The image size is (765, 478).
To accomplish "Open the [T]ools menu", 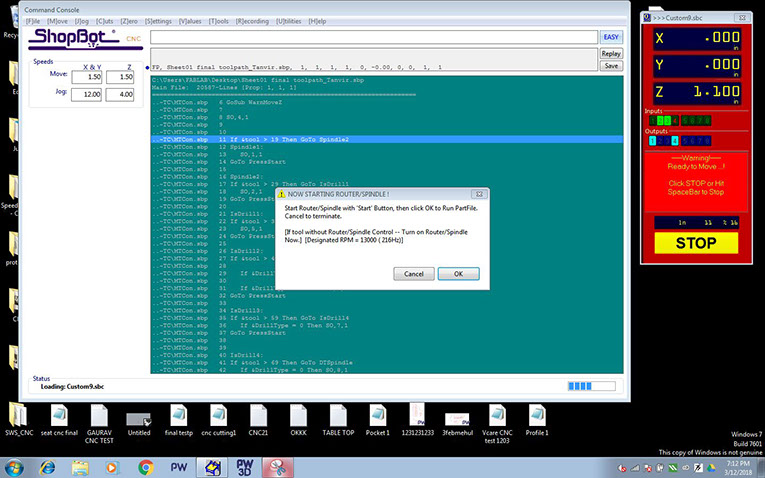I will coord(219,21).
